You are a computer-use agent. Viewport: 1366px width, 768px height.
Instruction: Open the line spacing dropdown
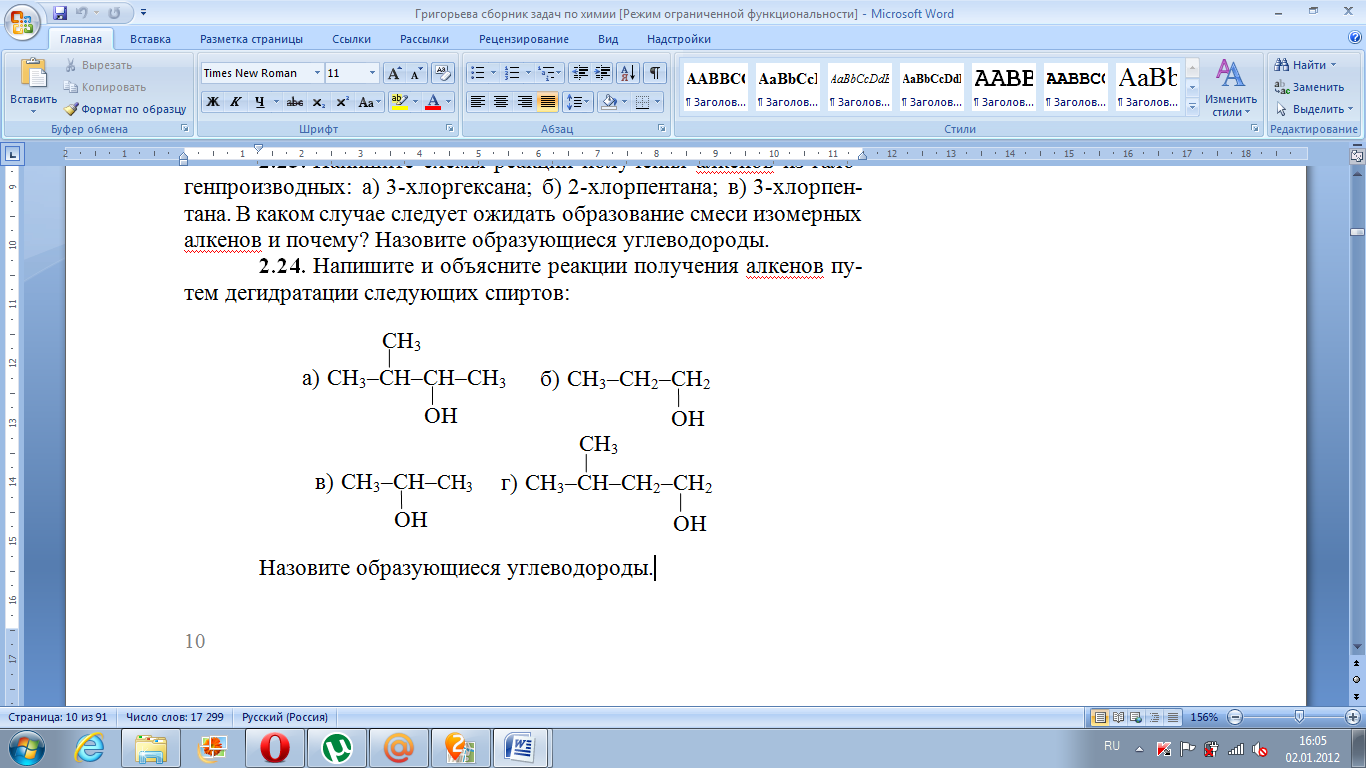577,102
